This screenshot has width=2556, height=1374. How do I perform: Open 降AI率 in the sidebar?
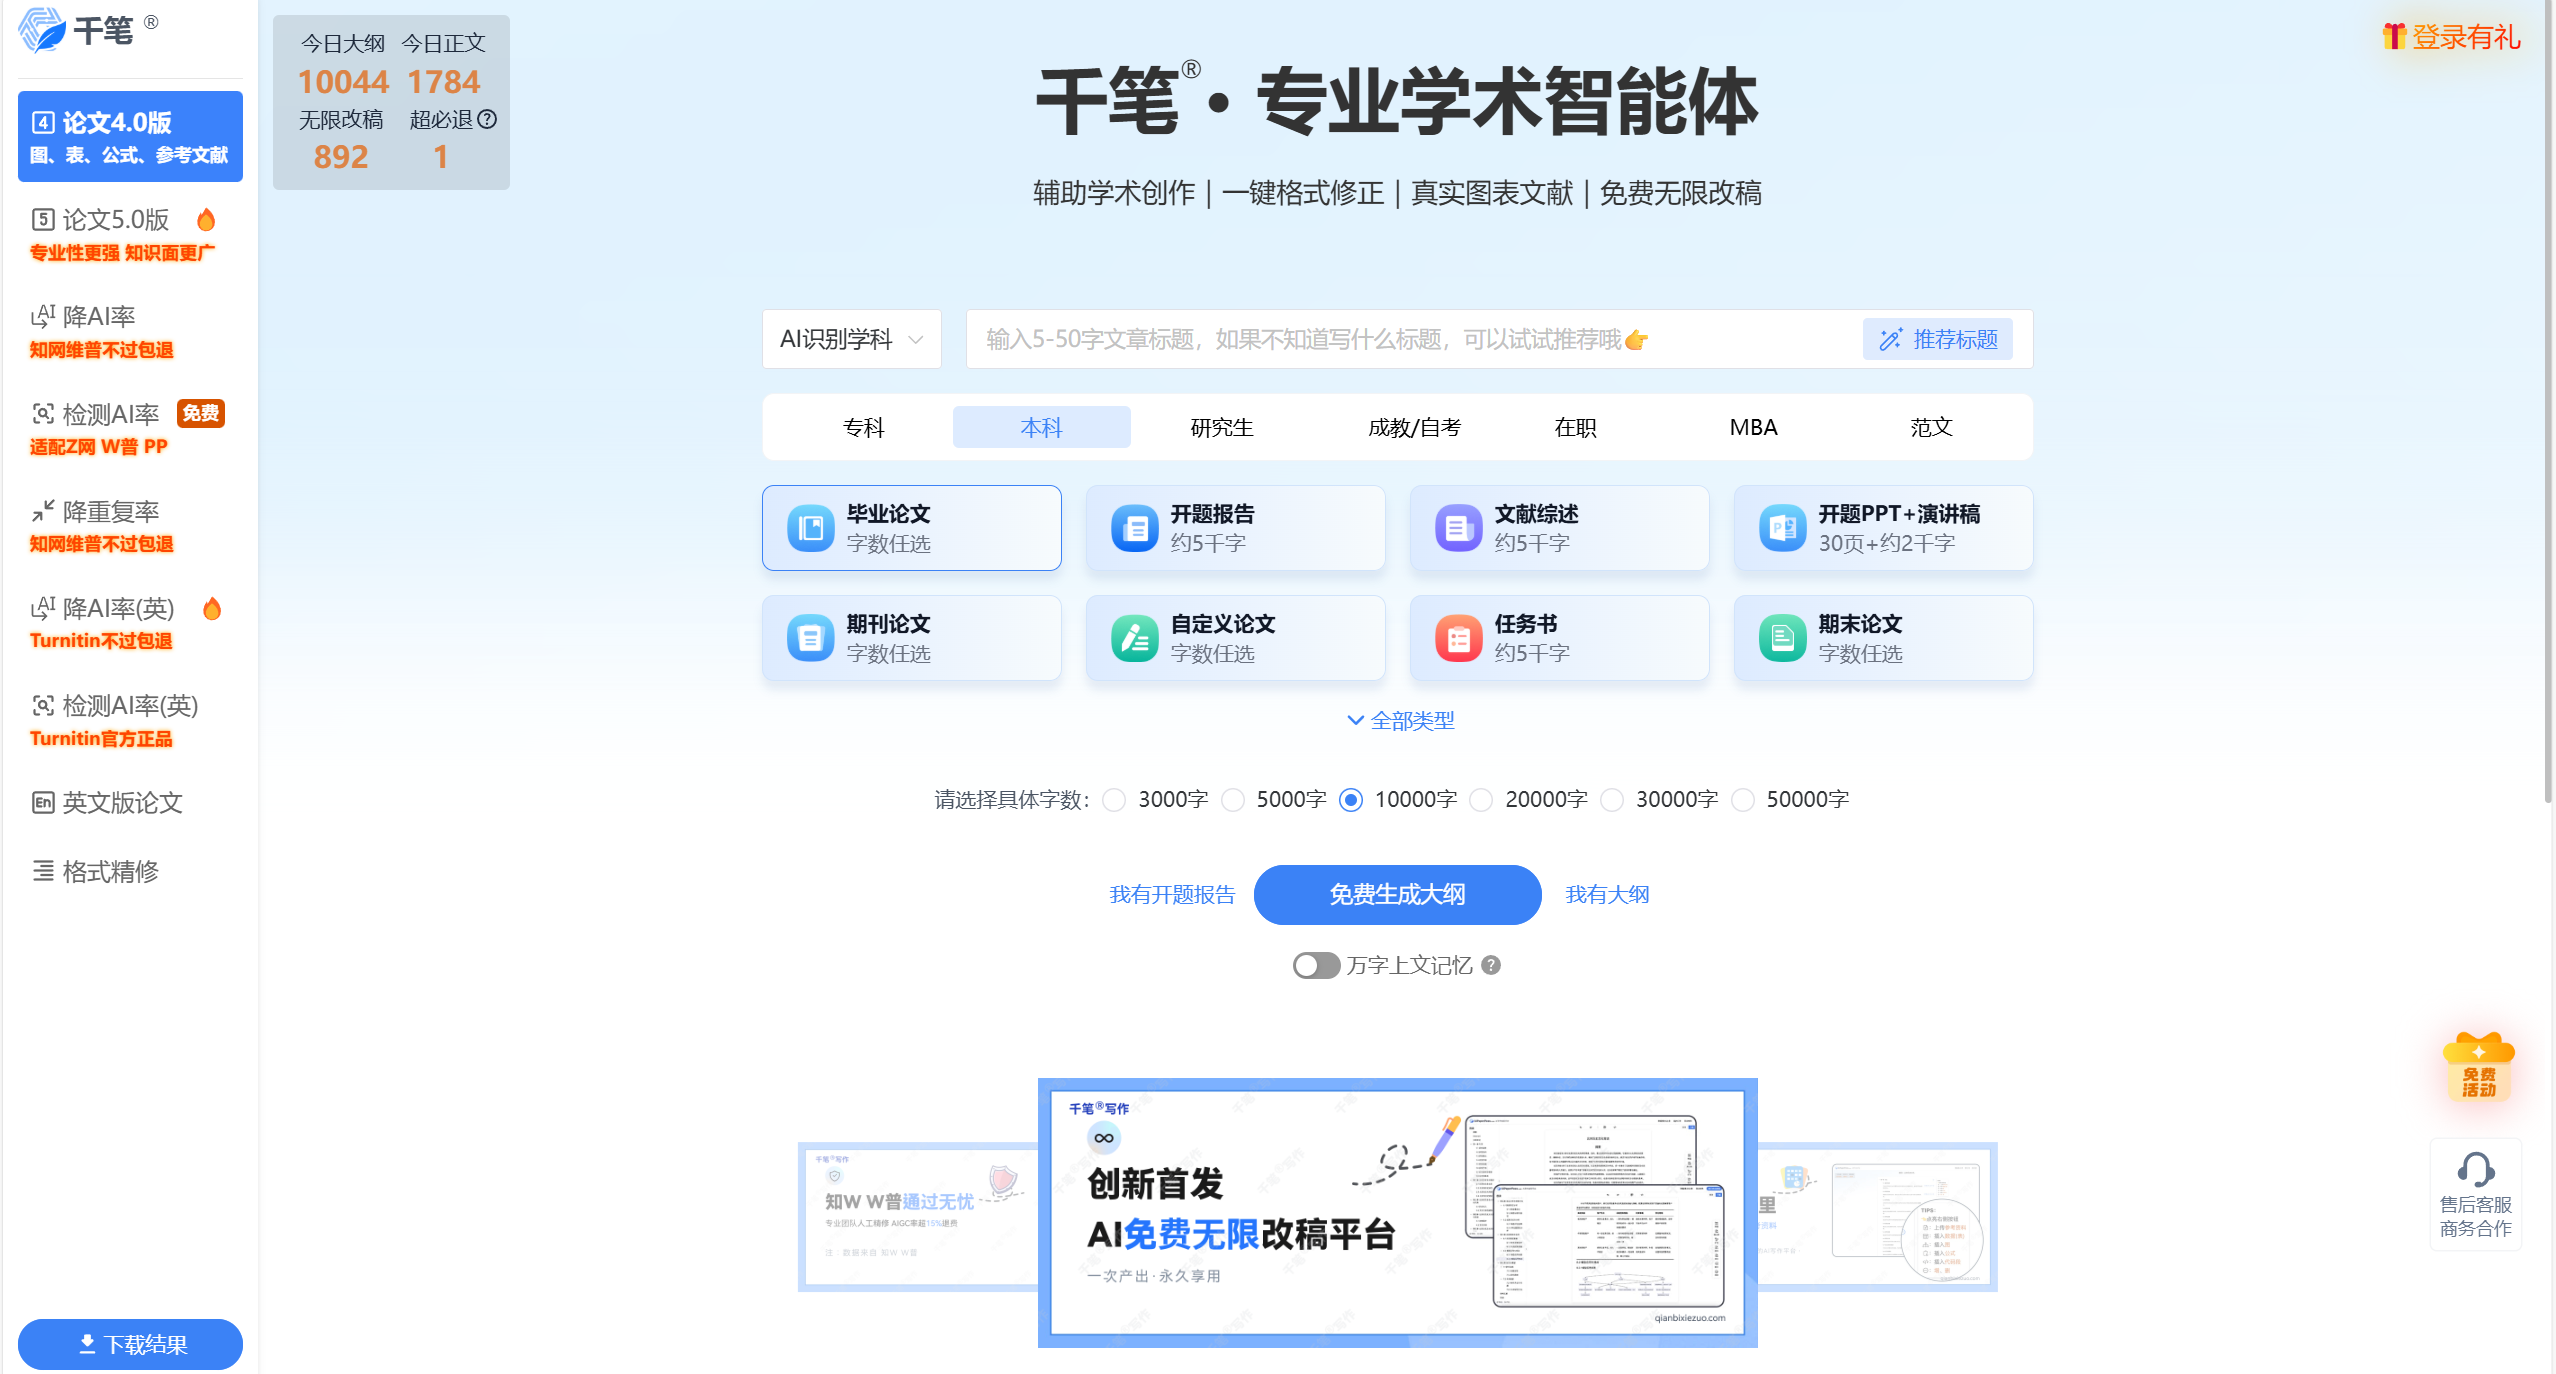tap(98, 317)
